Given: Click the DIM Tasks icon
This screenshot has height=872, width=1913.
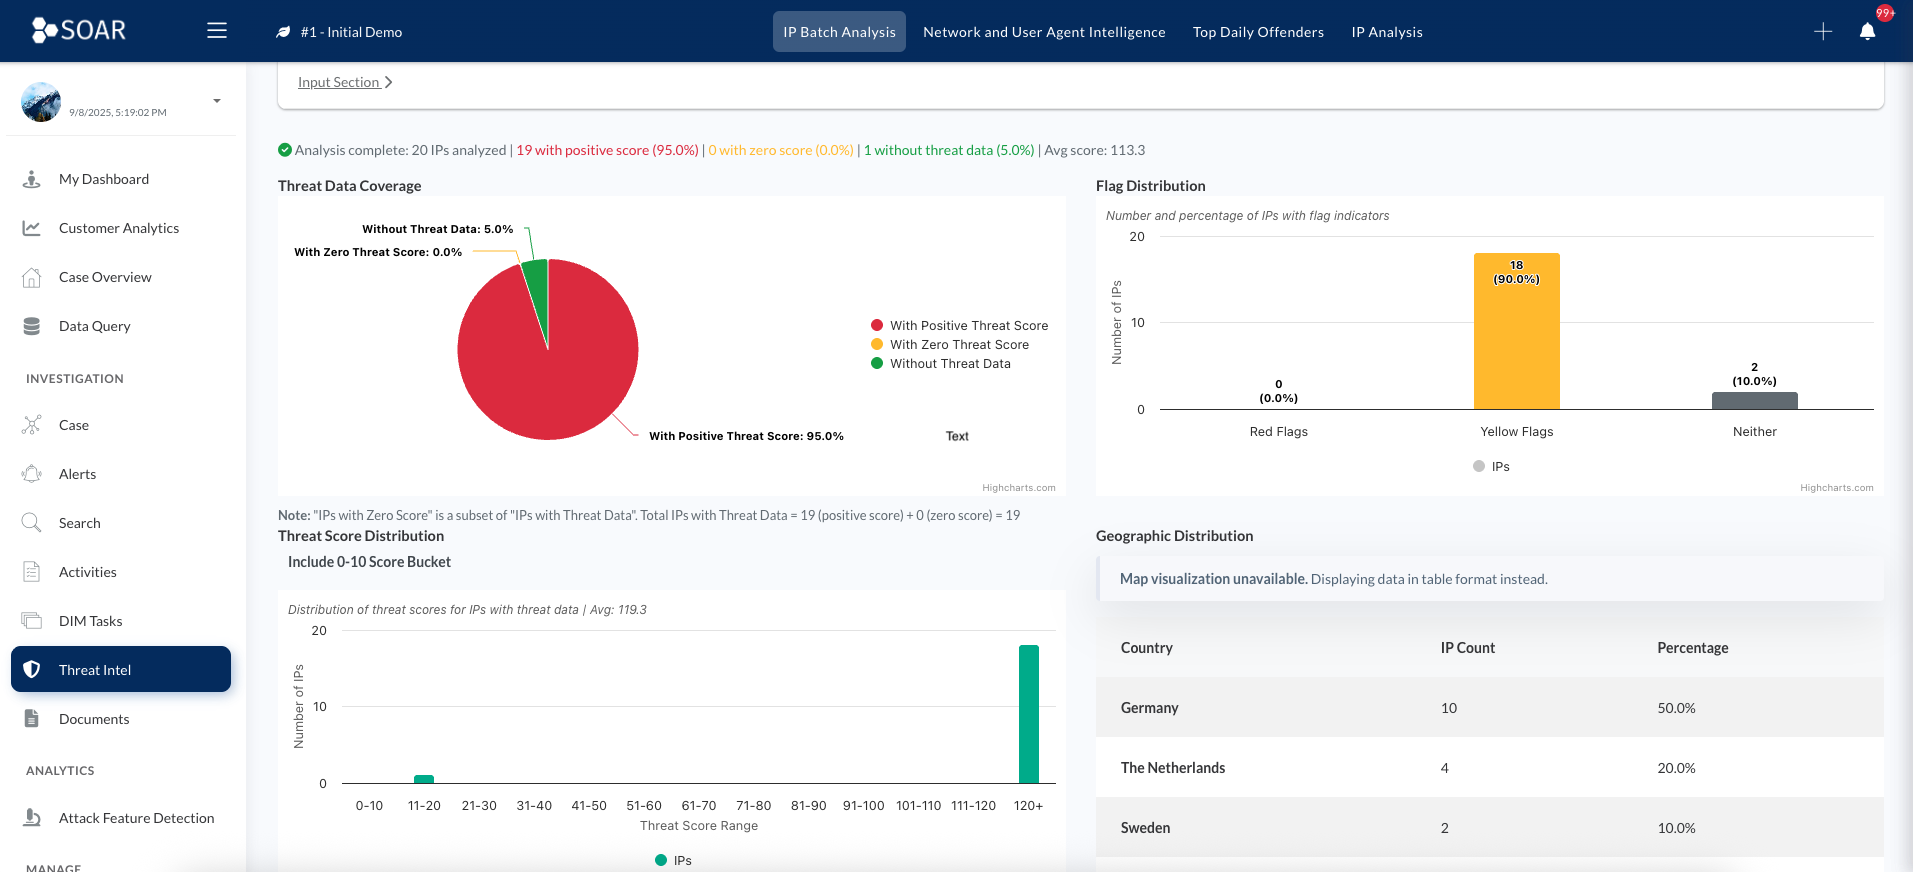Looking at the screenshot, I should [32, 621].
